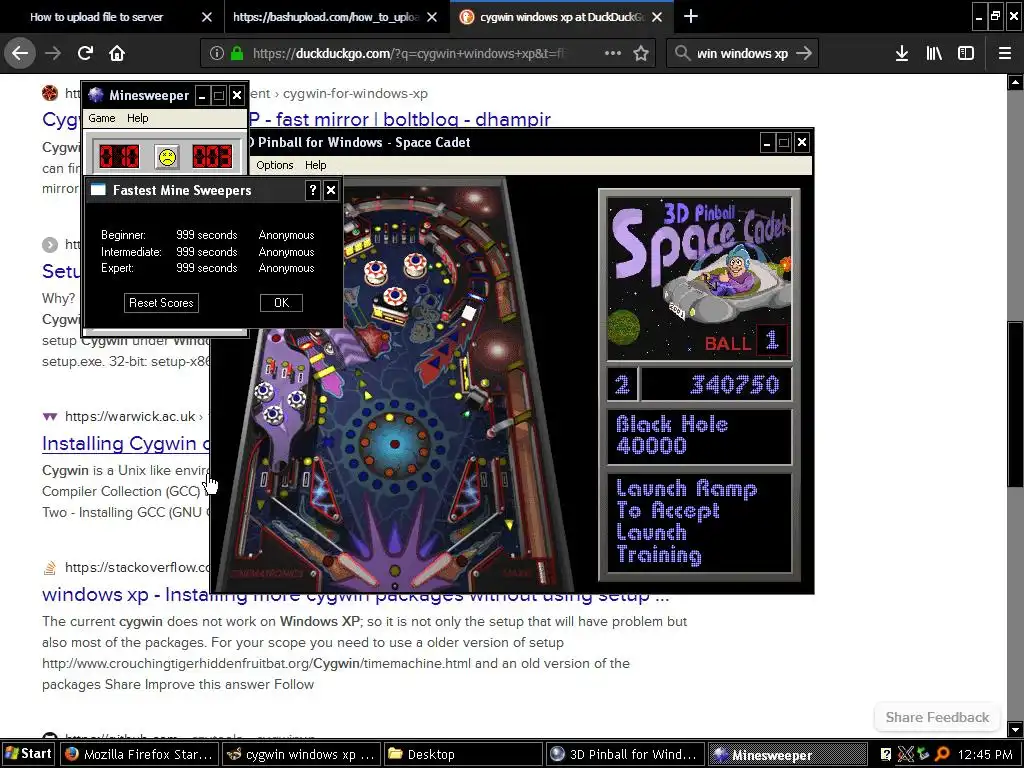The width and height of the screenshot is (1024, 768).
Task: Click Minesweeper timer counter display
Action: 212,157
